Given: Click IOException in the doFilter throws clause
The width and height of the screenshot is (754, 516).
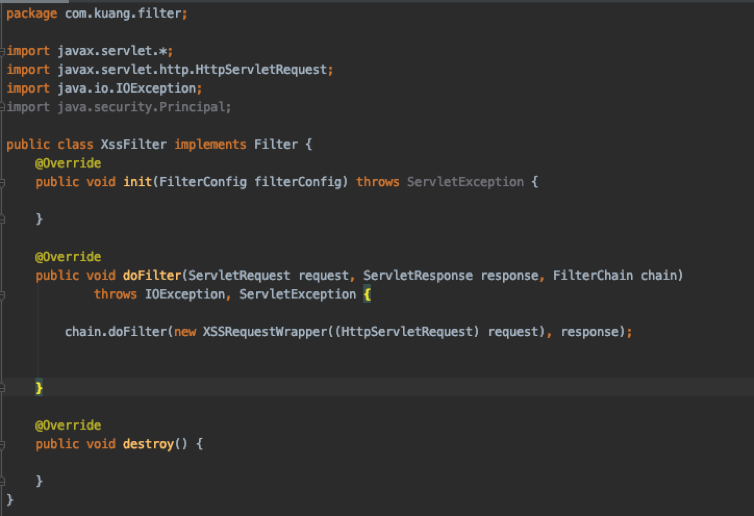Looking at the screenshot, I should [185, 294].
